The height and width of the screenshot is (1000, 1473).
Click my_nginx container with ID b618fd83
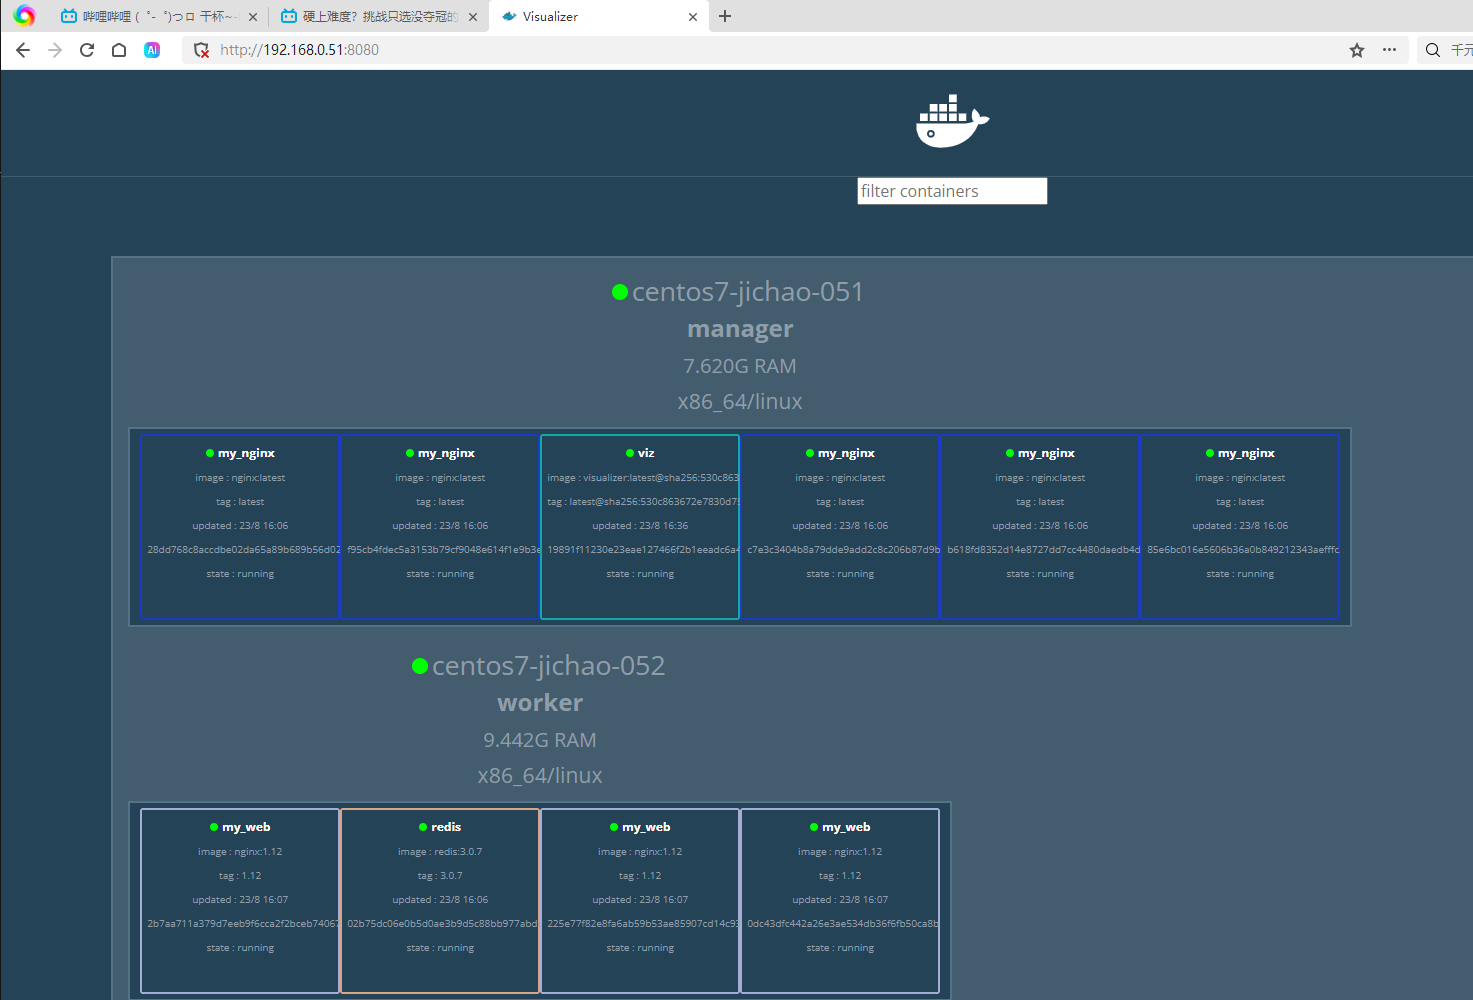pyautogui.click(x=1040, y=527)
